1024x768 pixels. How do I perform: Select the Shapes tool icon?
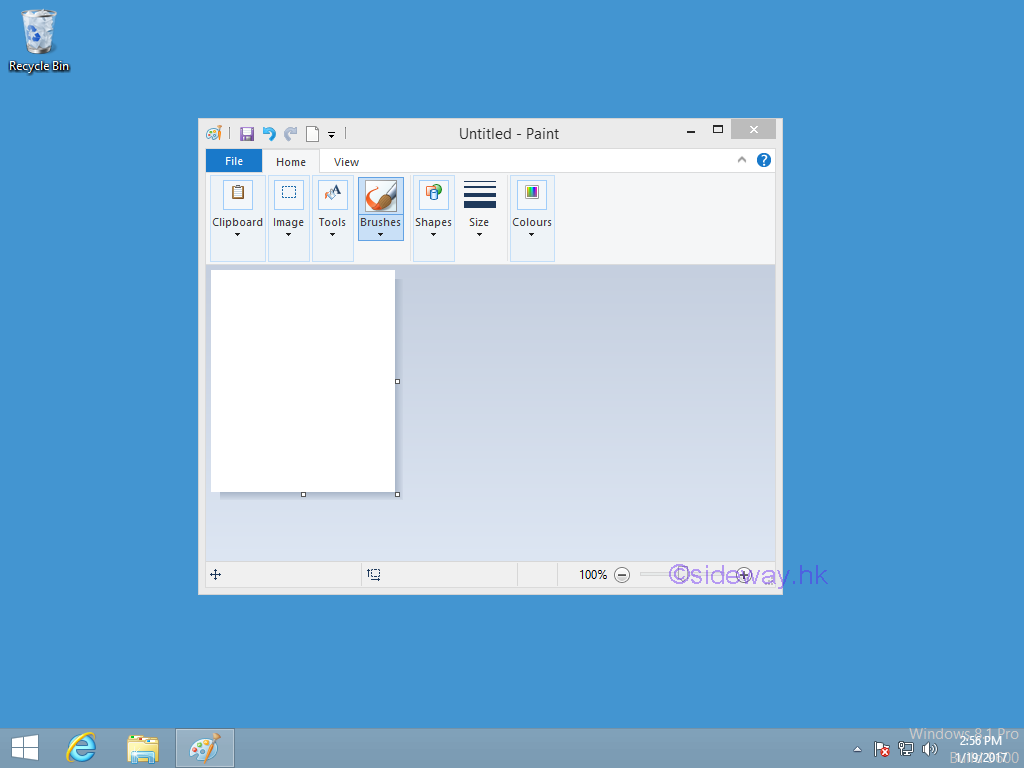[433, 207]
